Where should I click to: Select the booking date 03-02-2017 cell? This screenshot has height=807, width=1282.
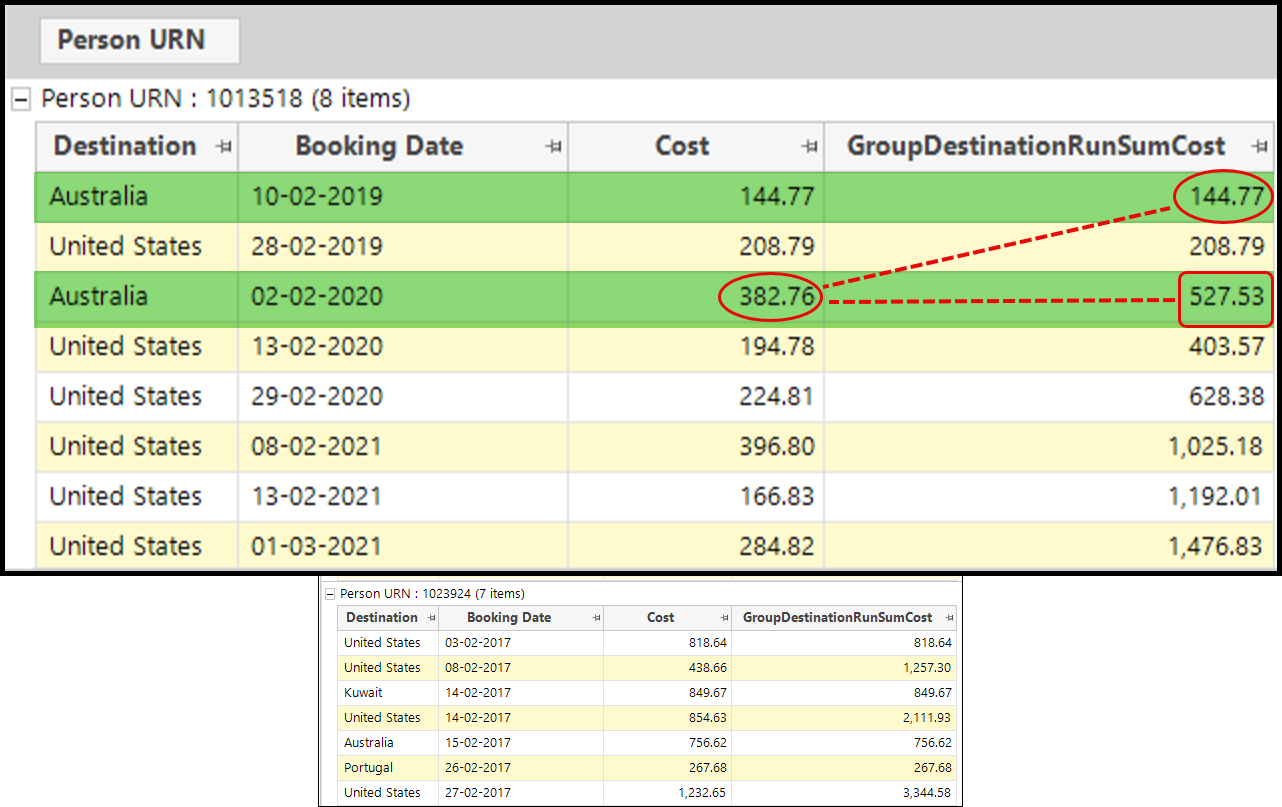[x=521, y=643]
